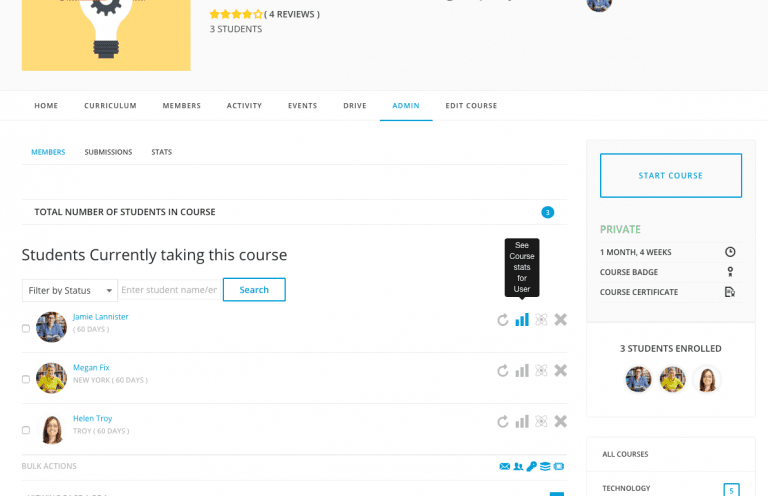Click atom-shaped activity icon in Helen Troy's row
Viewport: 768px width, 496px height.
coord(541,422)
